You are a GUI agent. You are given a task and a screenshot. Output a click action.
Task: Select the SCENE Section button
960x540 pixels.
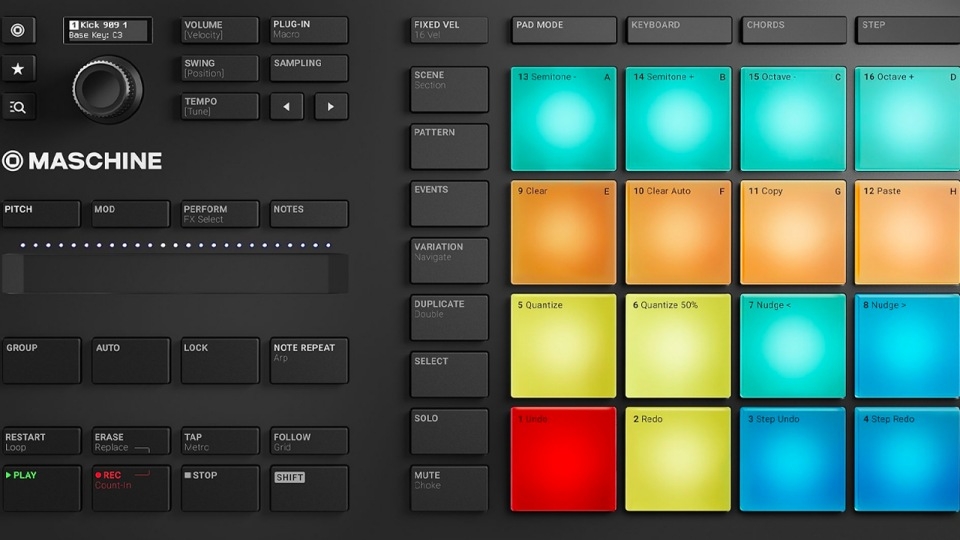449,89
